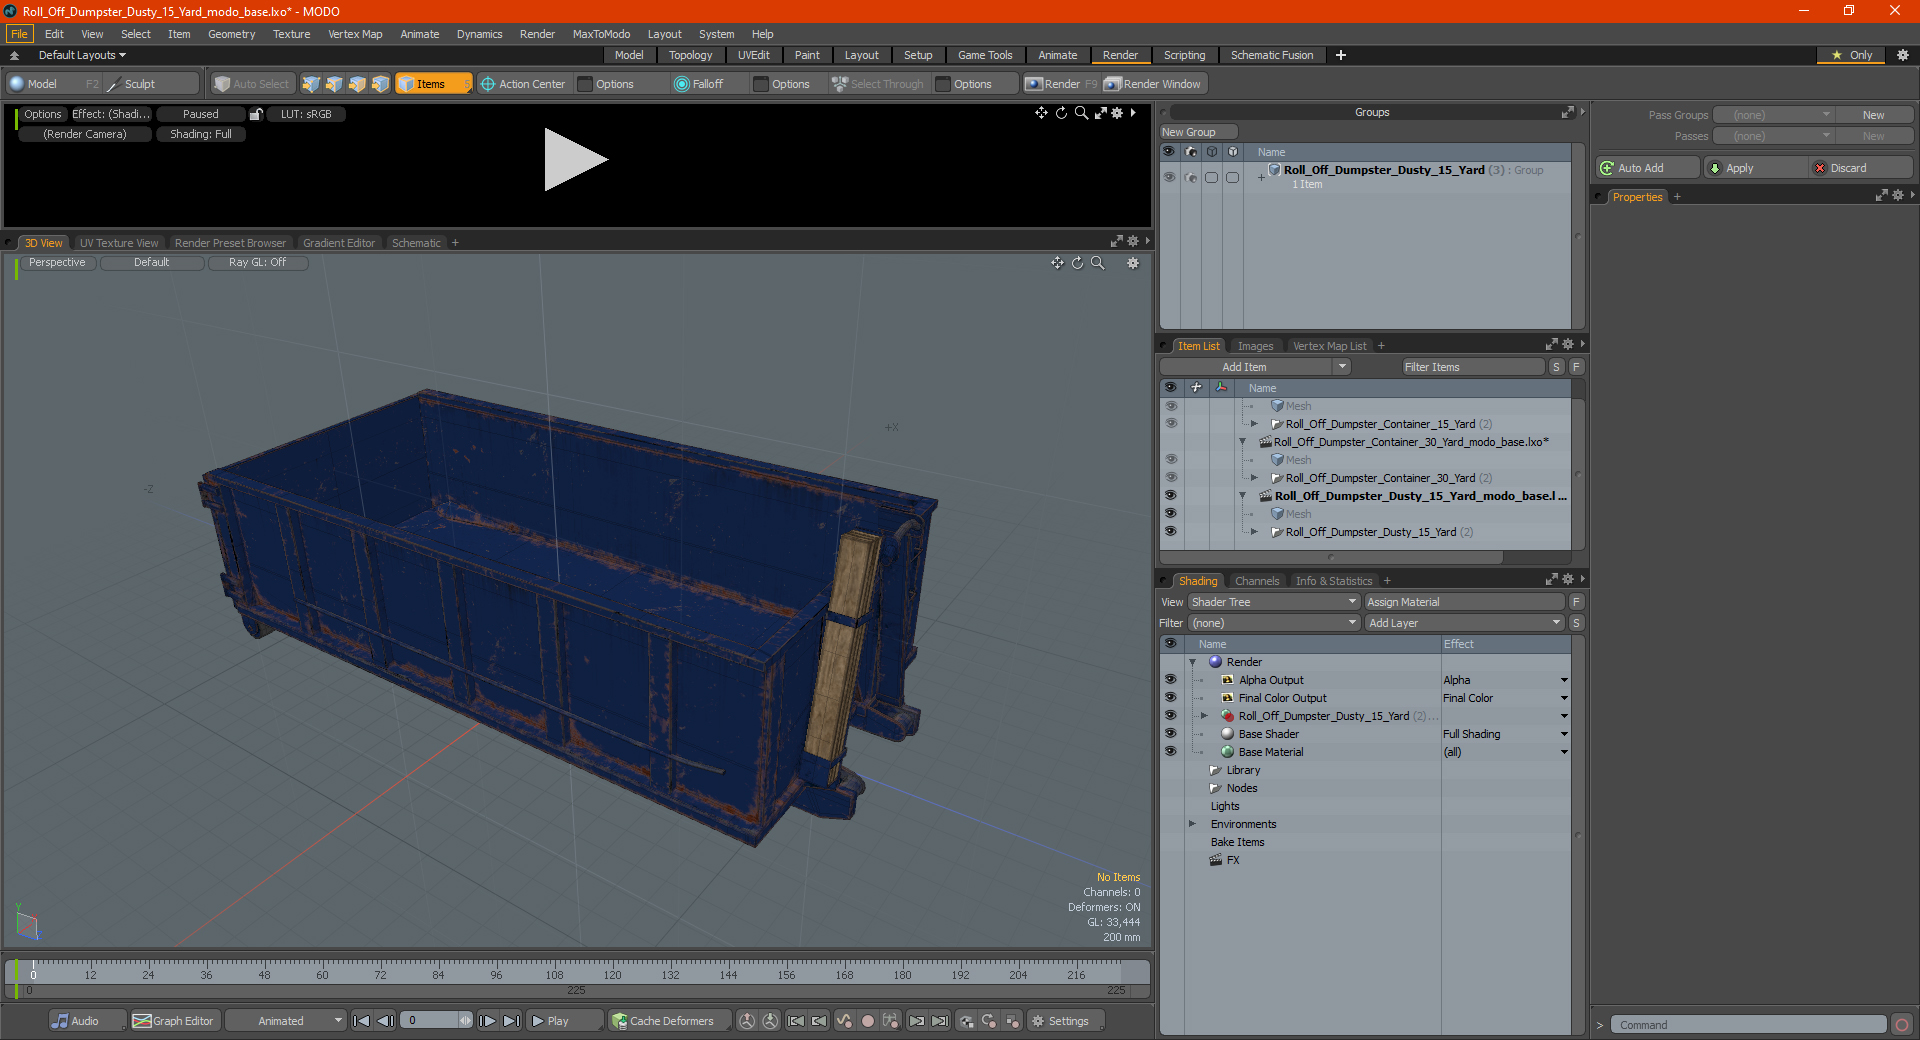The image size is (1920, 1040).
Task: Open Animated keying mode dropdown
Action: pos(286,1021)
